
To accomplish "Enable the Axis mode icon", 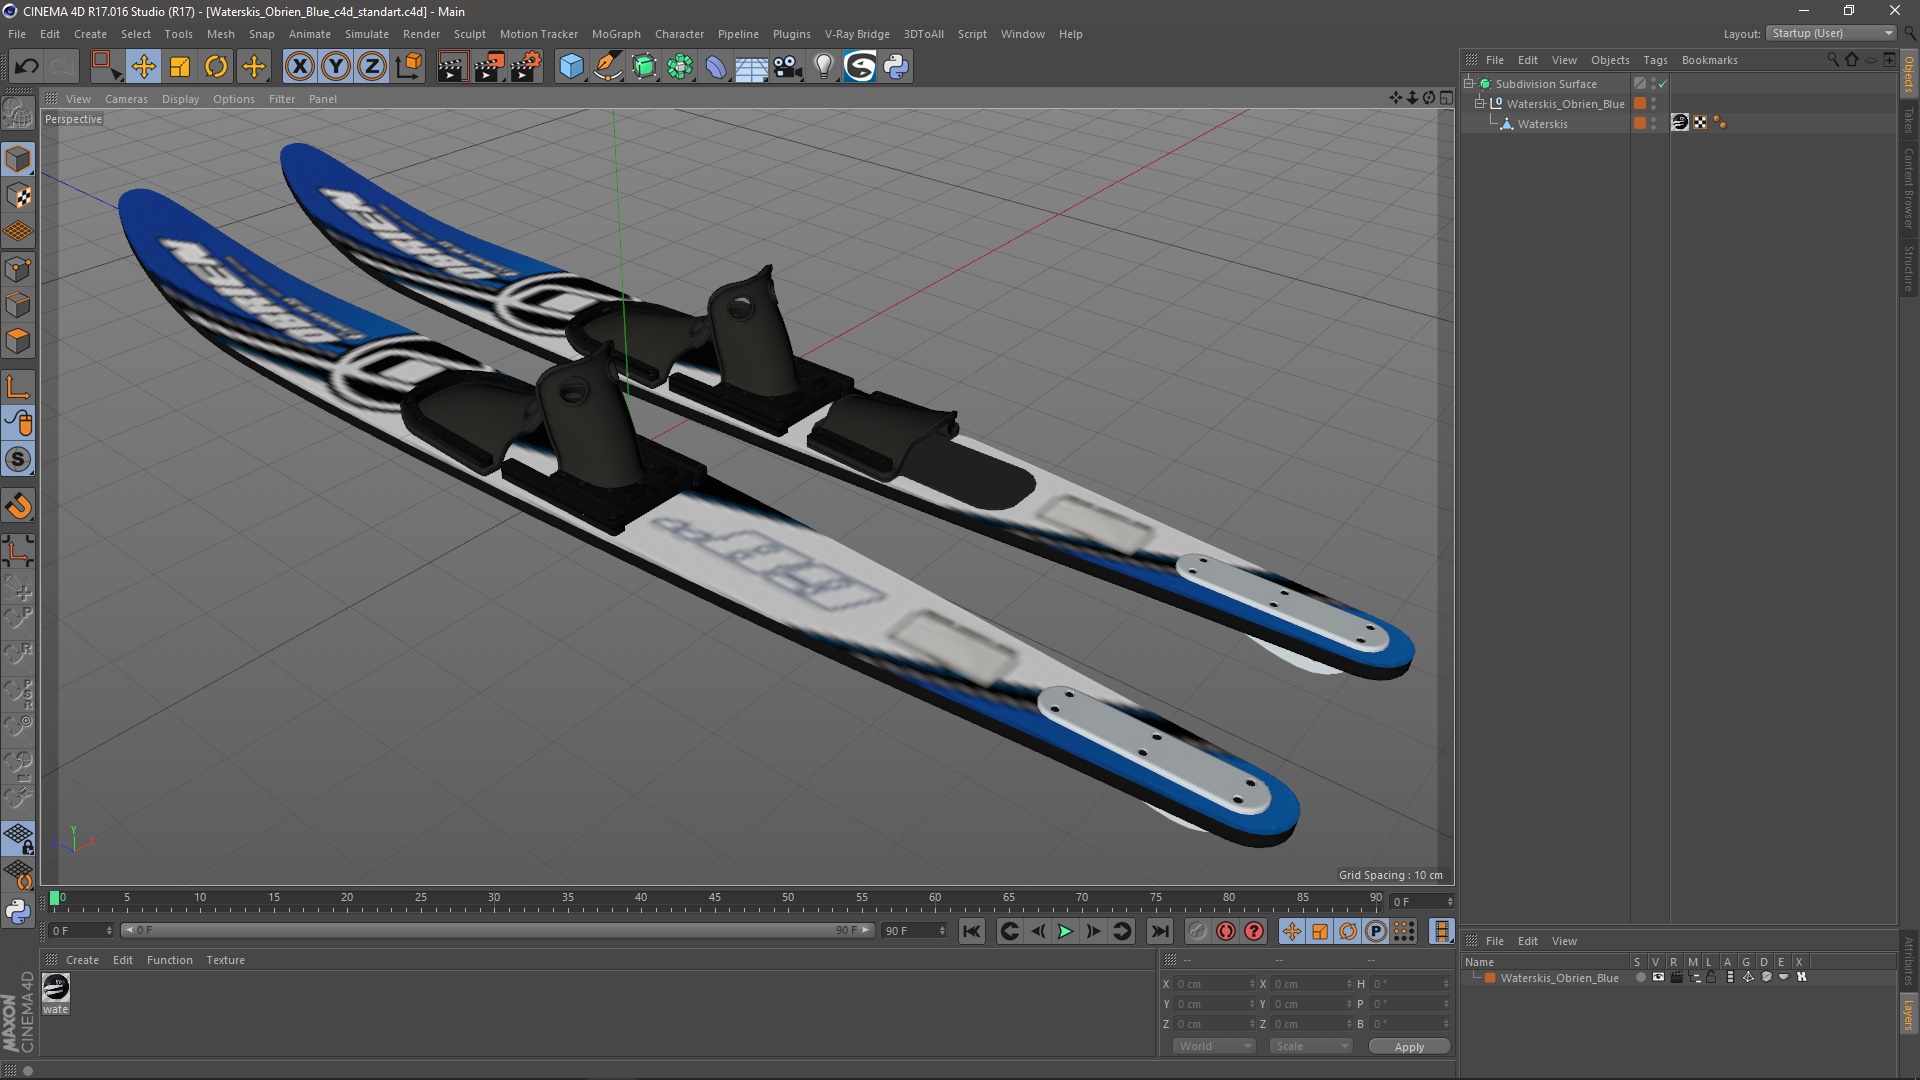I will pos(18,387).
